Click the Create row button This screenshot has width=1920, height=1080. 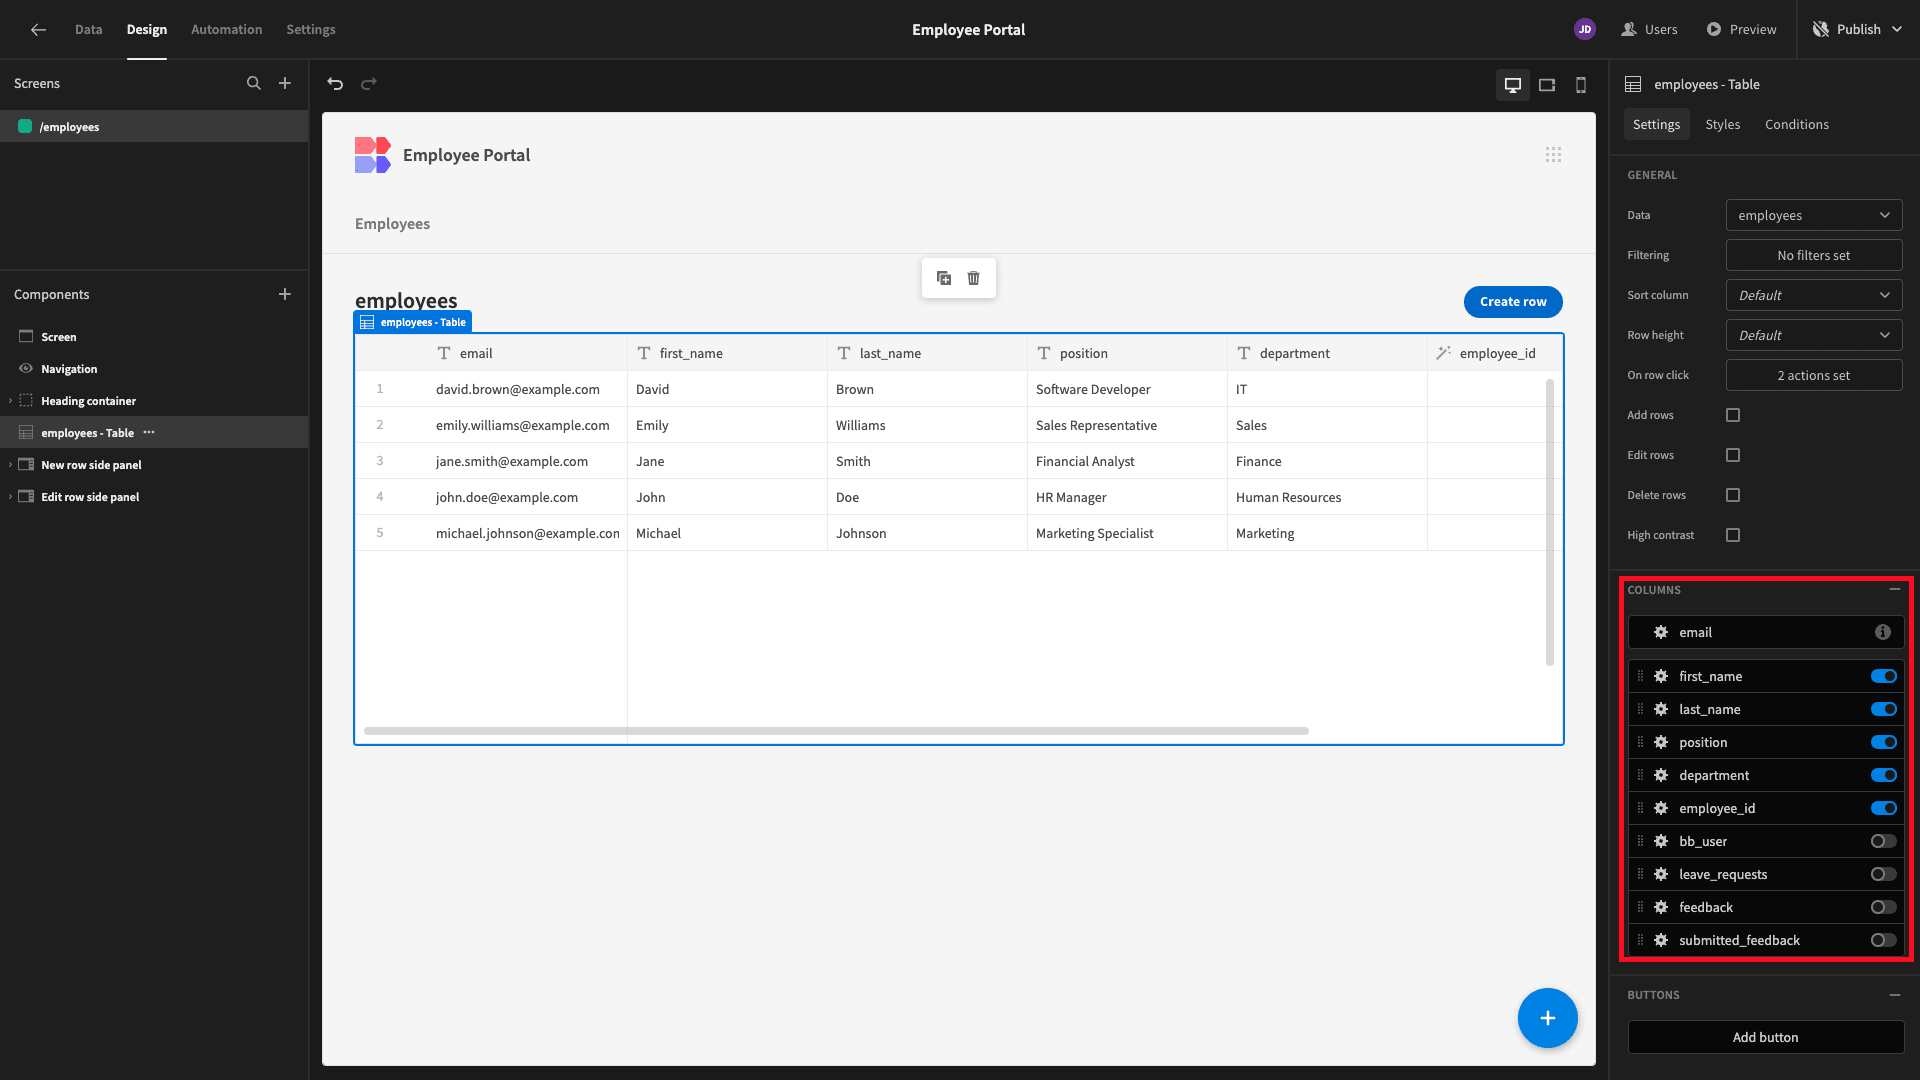point(1513,302)
